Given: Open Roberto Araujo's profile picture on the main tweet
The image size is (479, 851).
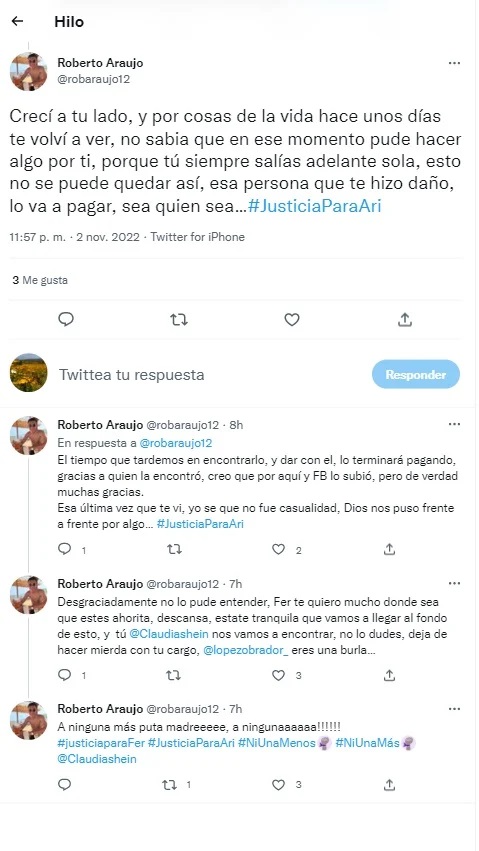Looking at the screenshot, I should coord(29,72).
